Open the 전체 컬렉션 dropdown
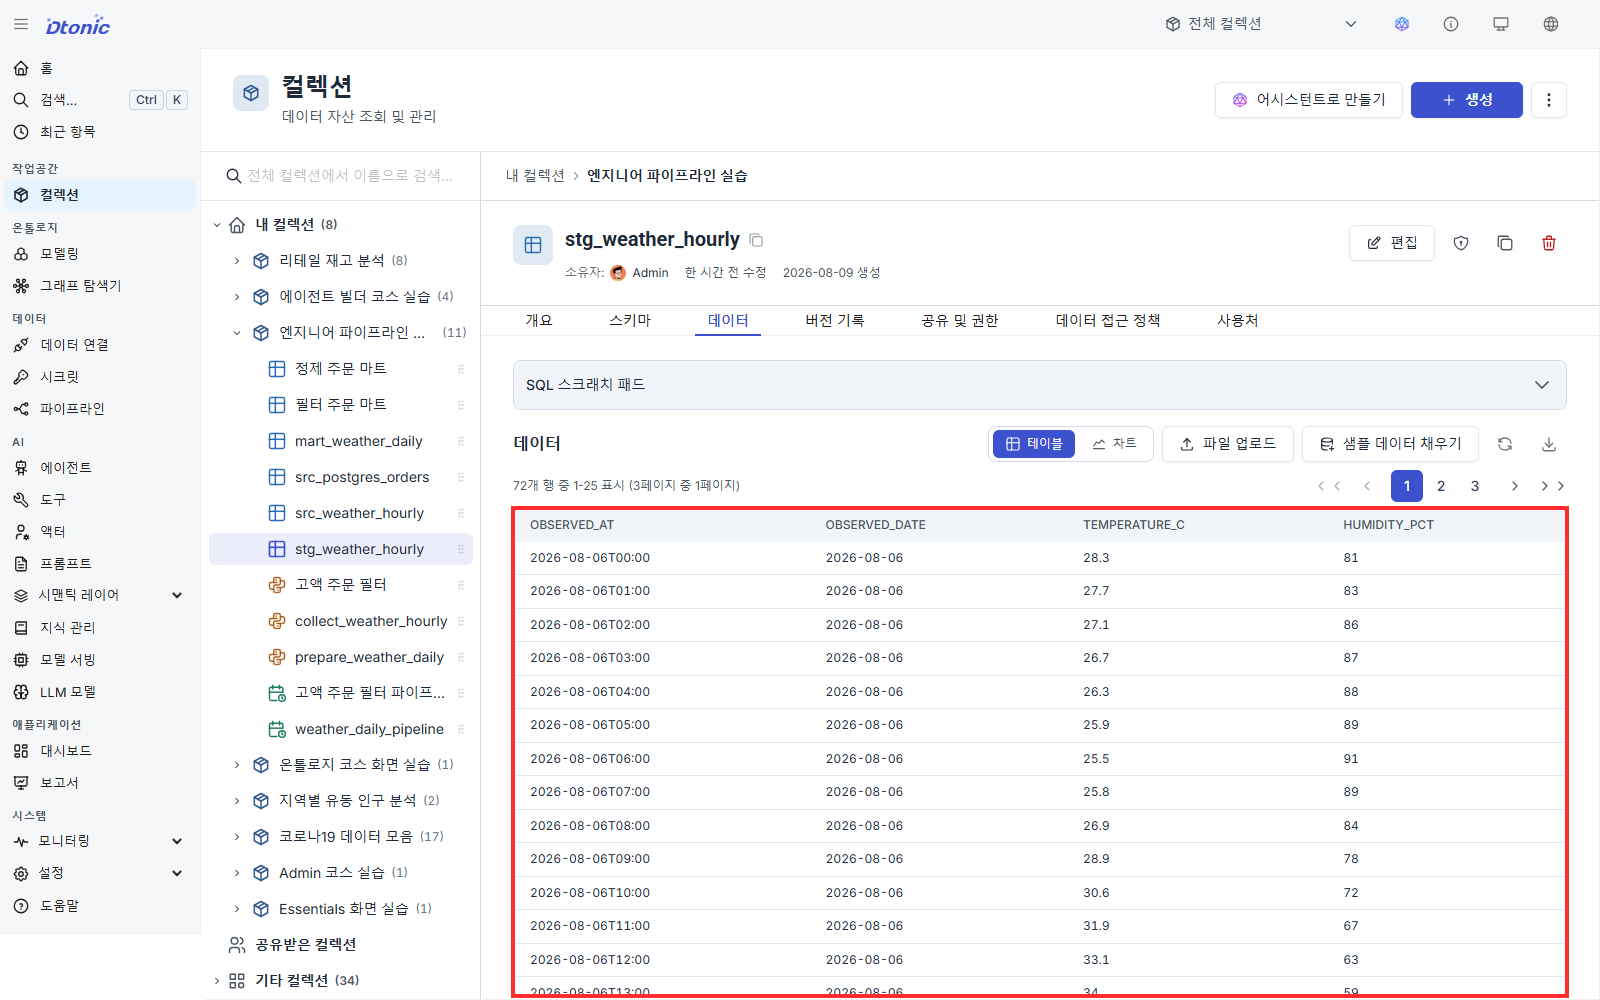 tap(1261, 24)
